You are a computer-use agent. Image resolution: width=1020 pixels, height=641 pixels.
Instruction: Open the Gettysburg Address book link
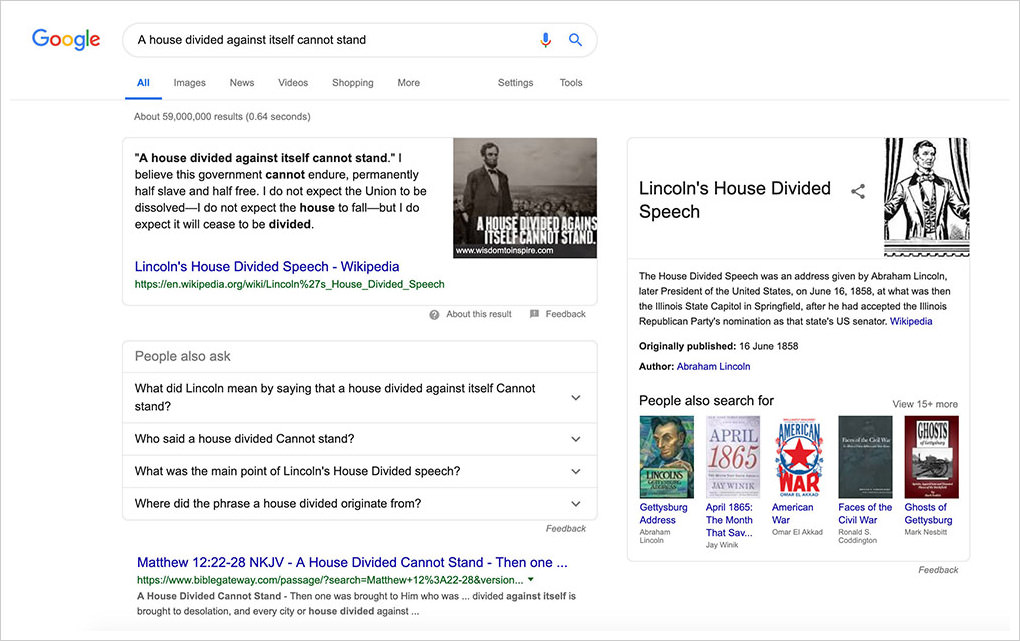pos(663,513)
